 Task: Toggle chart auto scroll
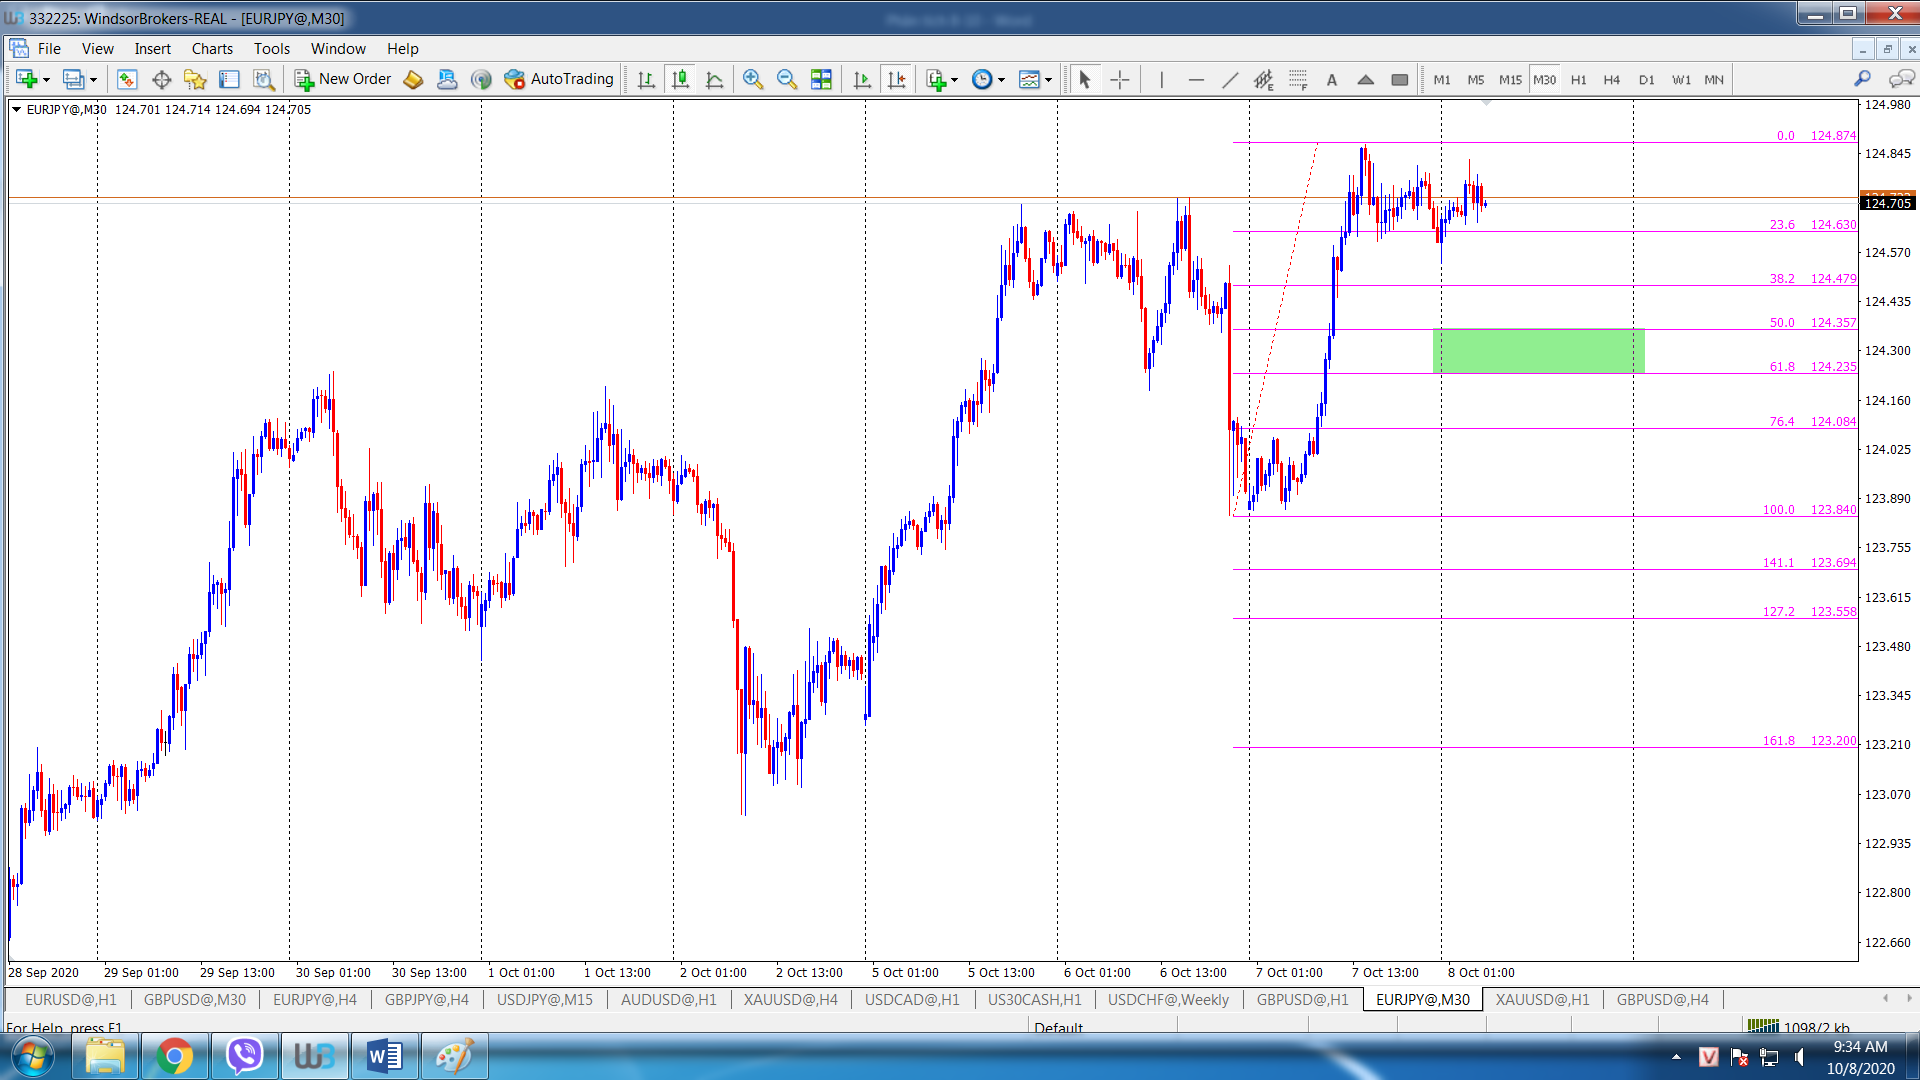point(862,79)
